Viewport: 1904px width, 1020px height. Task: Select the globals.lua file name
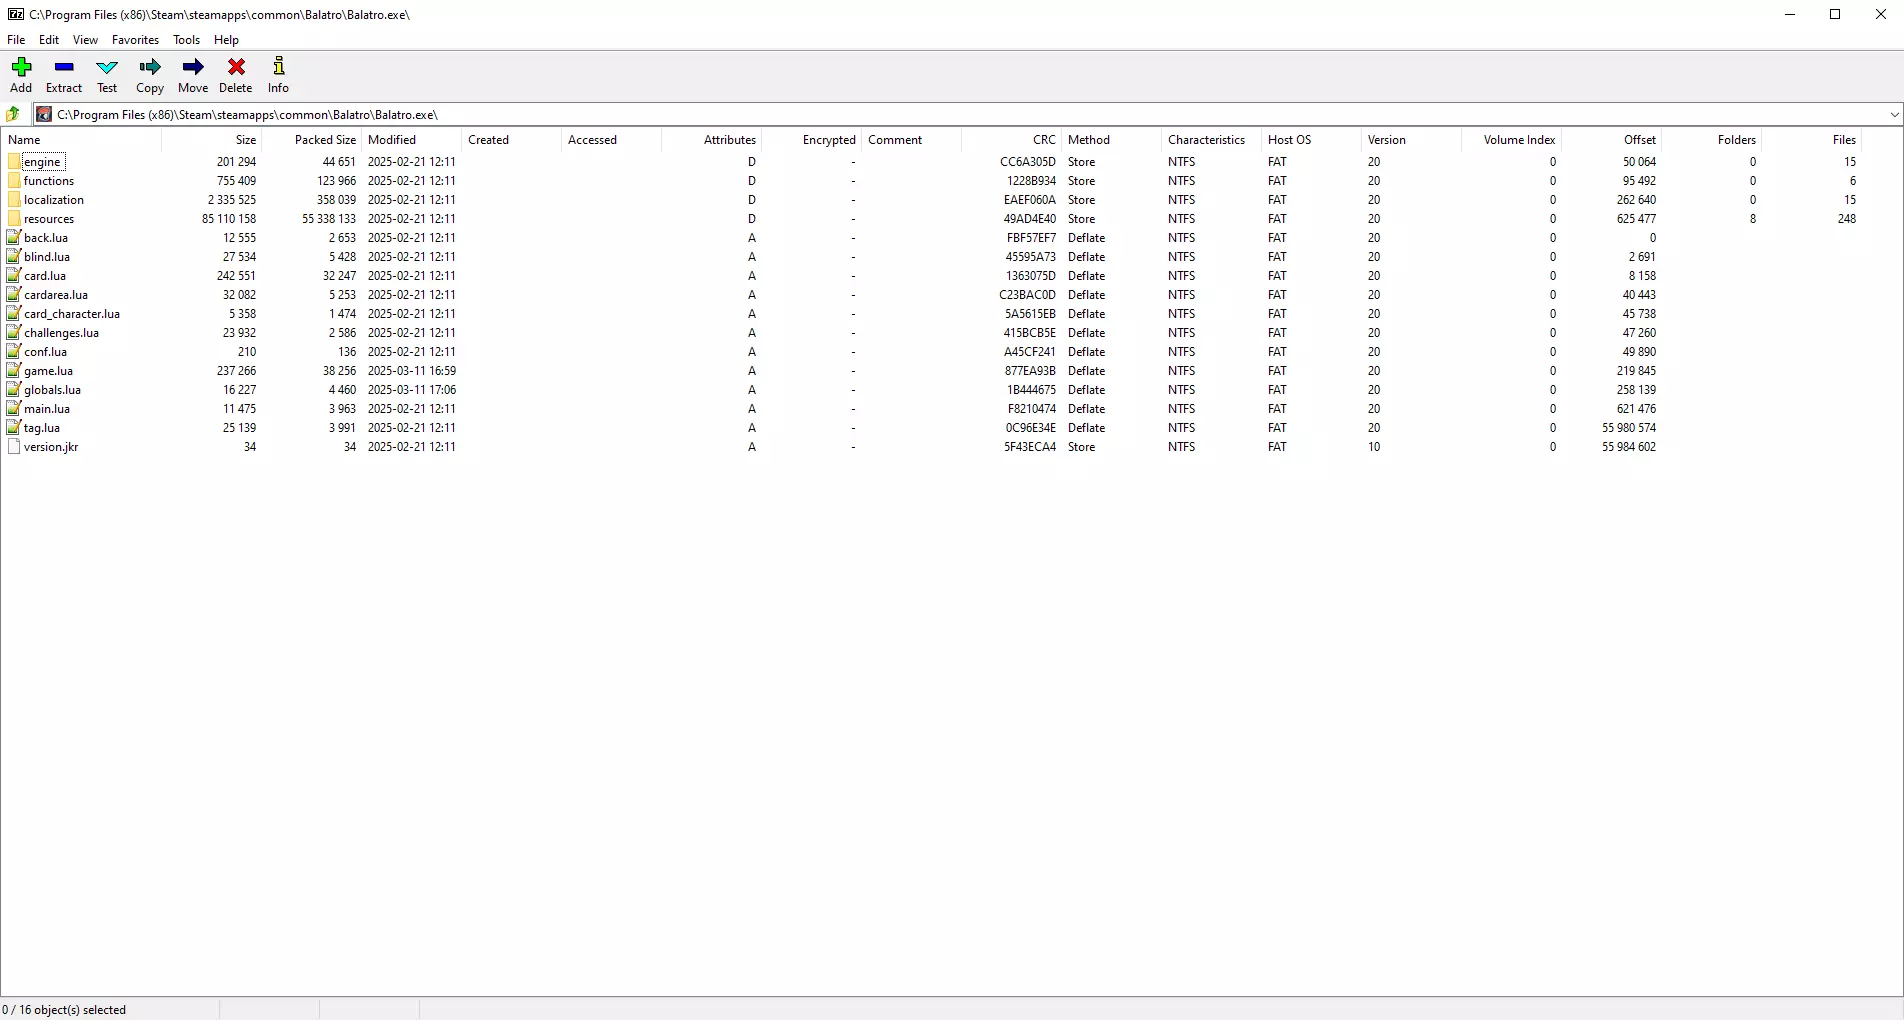coord(52,390)
